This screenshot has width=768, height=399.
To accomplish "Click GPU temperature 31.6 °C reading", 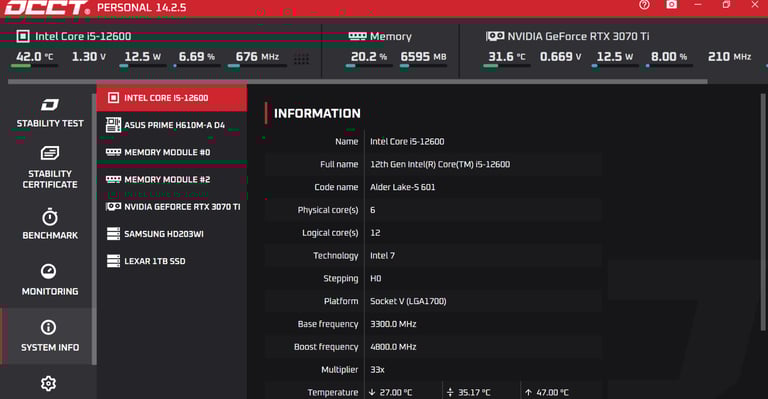I will [x=507, y=57].
